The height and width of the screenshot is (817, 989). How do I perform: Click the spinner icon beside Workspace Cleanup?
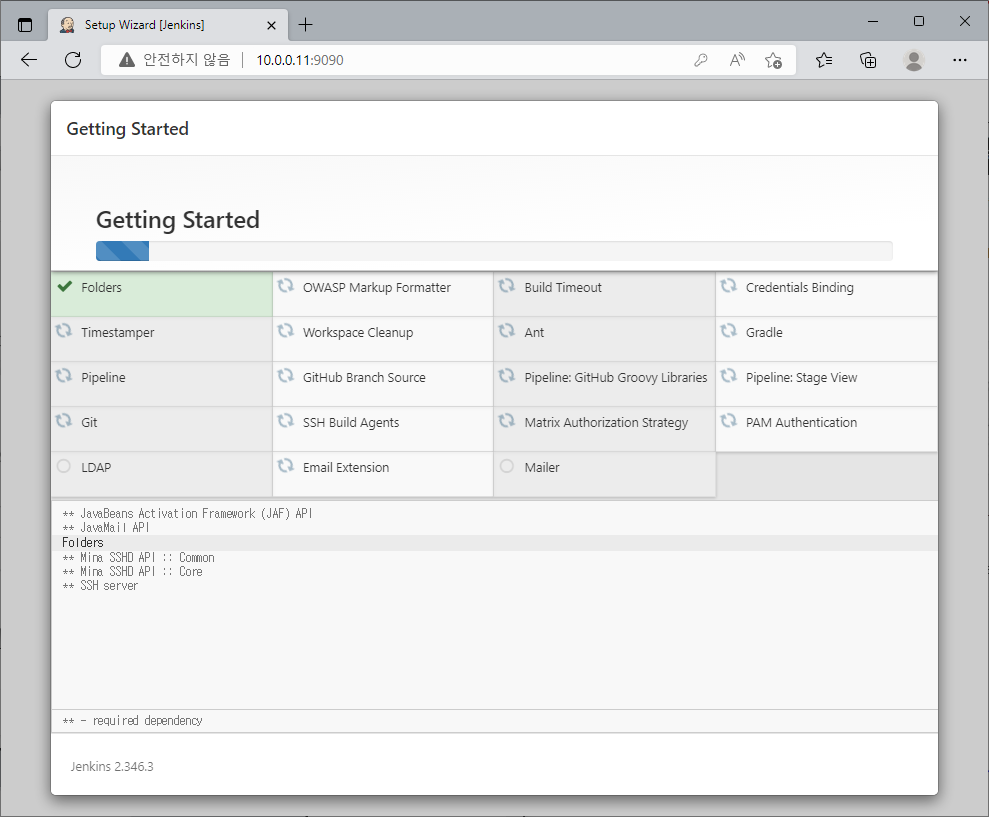[286, 331]
